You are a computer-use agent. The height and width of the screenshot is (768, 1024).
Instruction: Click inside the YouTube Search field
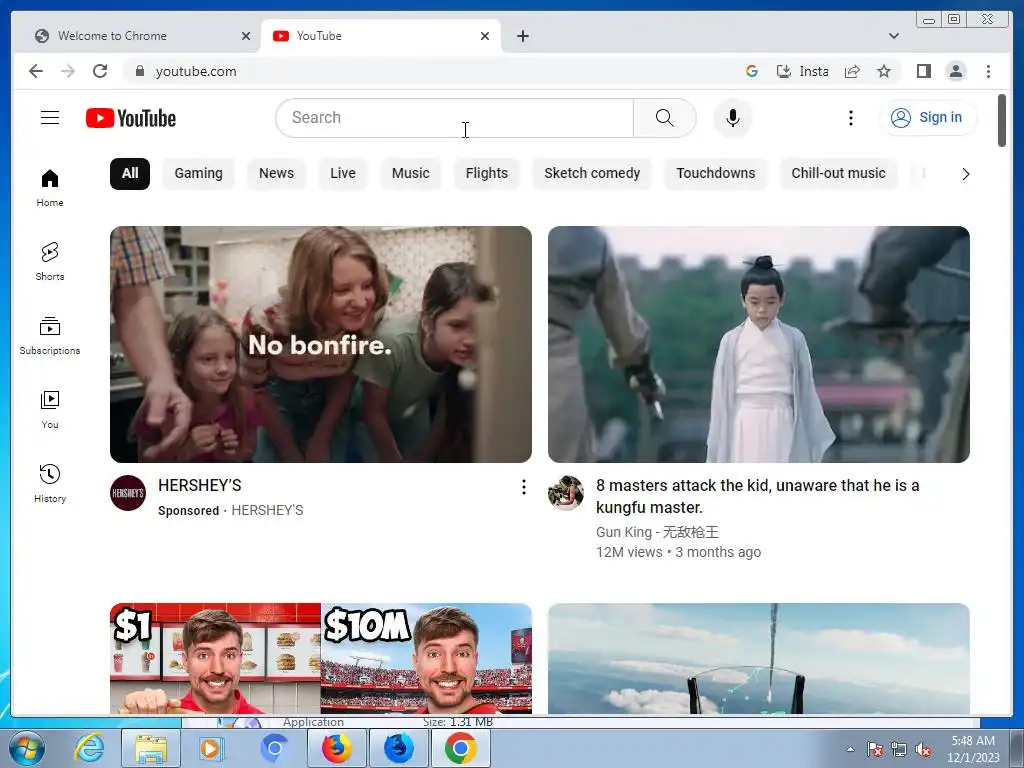(455, 118)
